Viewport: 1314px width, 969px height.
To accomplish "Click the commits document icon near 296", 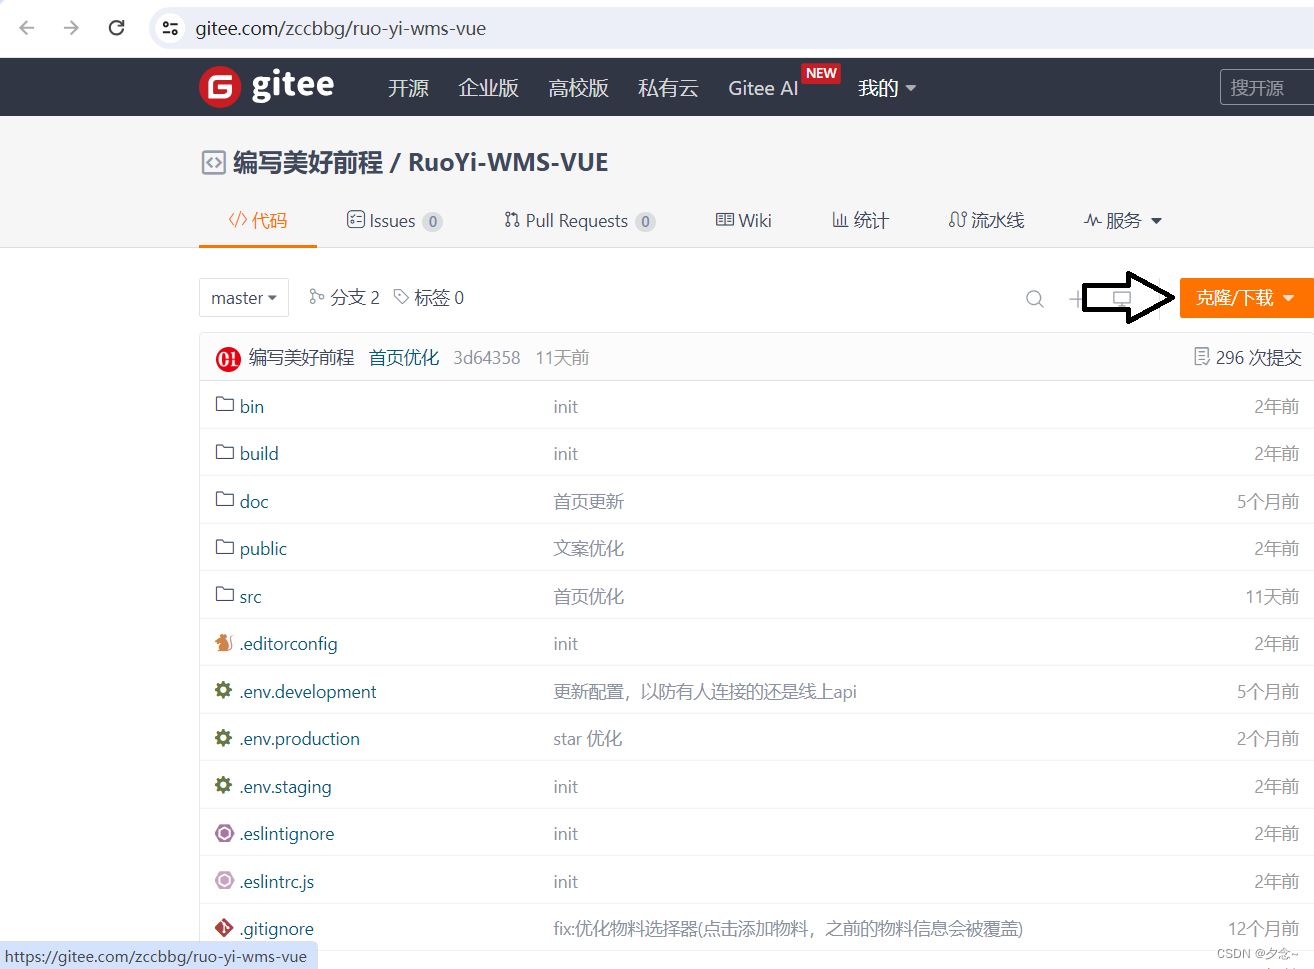I will (1202, 357).
